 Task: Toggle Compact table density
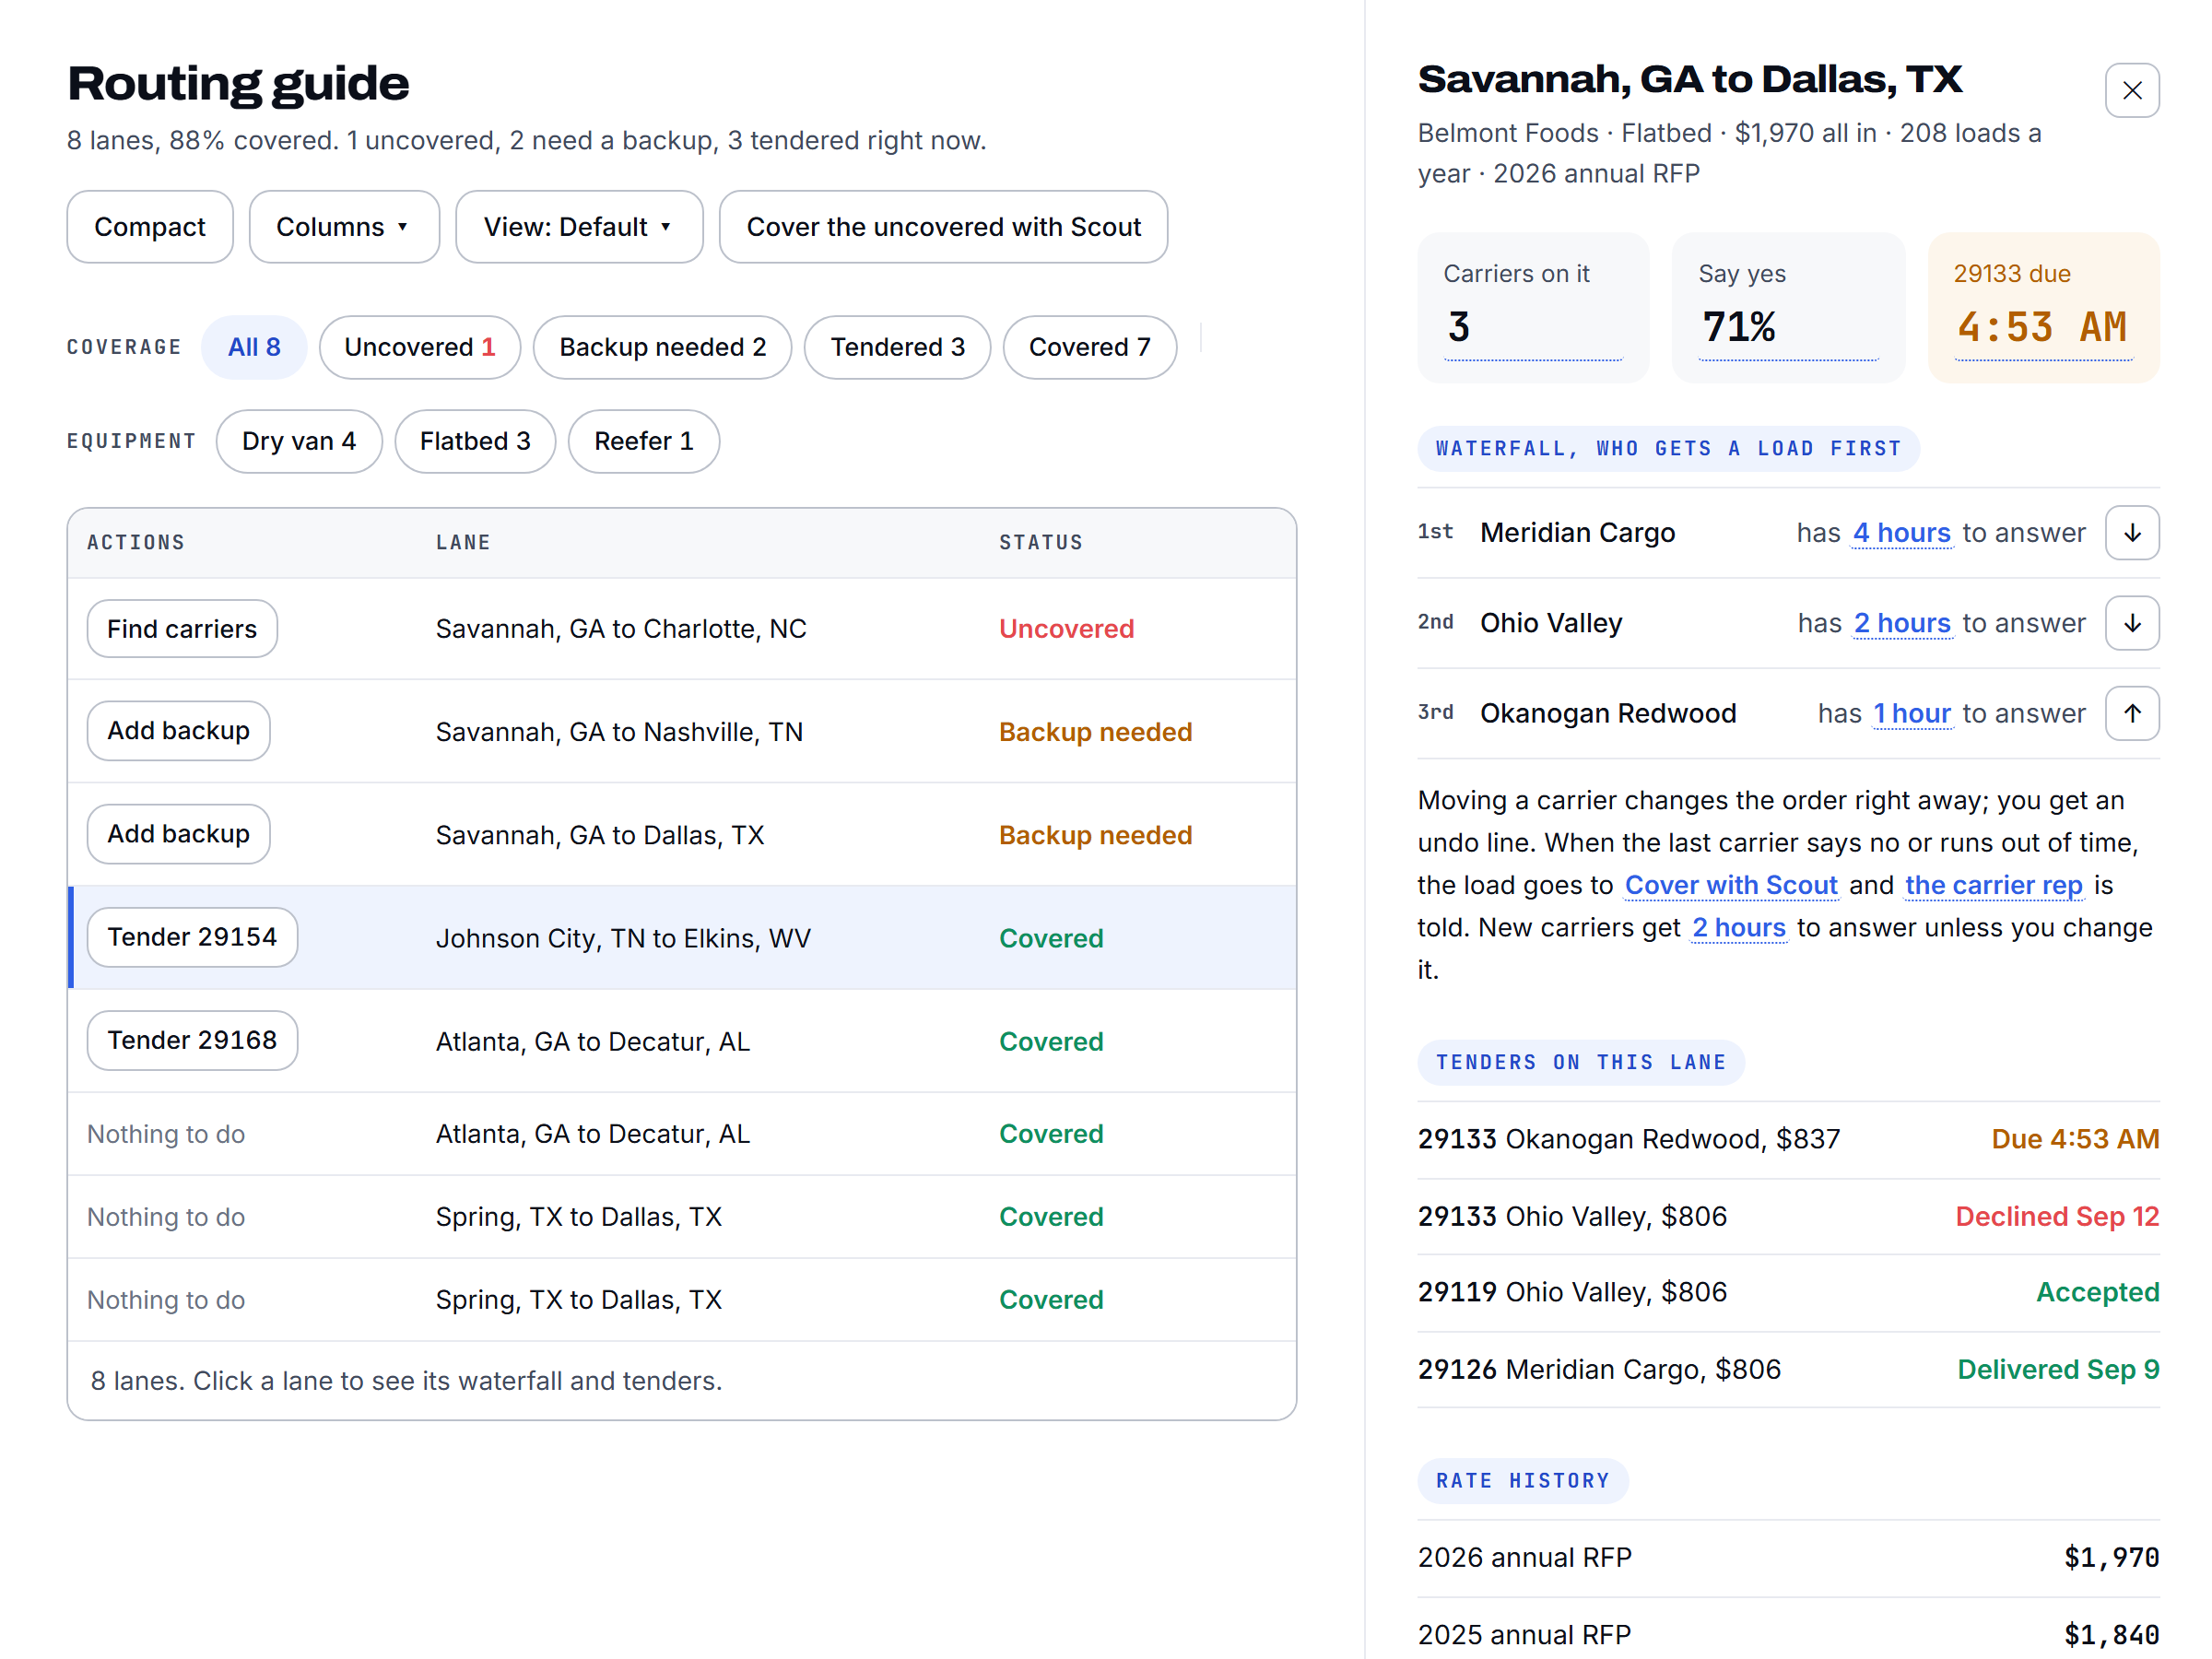(150, 227)
